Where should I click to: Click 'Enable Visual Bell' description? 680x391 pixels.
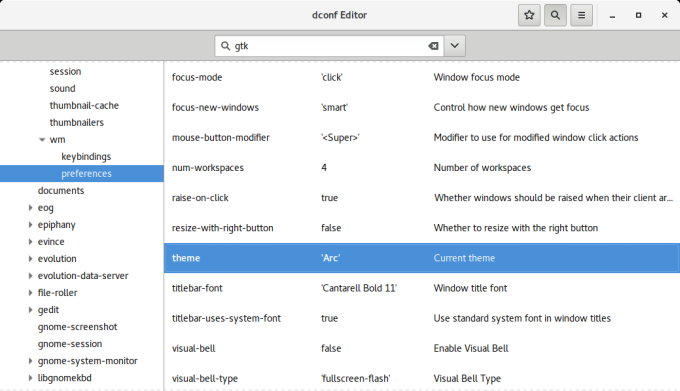pyautogui.click(x=471, y=349)
